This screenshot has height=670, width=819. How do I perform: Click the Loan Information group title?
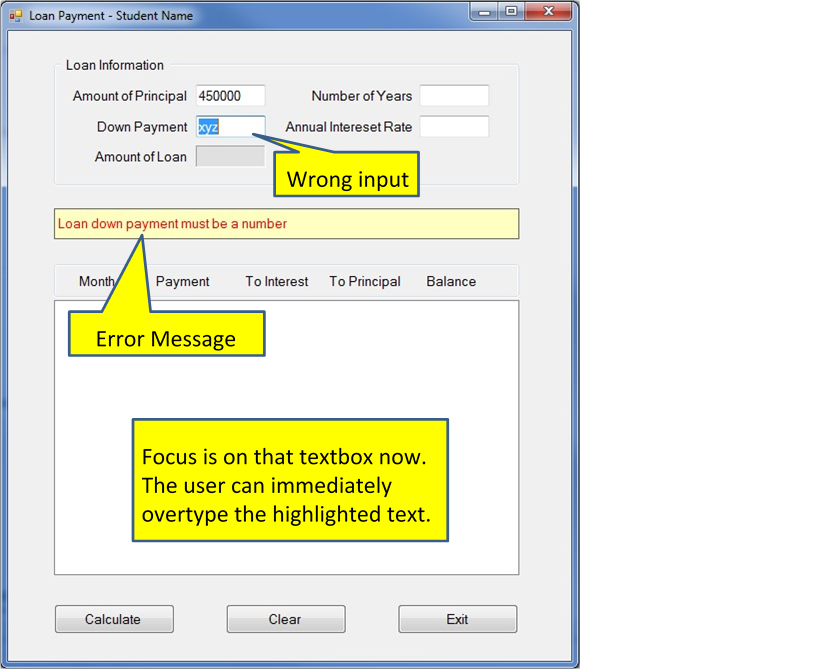[x=114, y=65]
